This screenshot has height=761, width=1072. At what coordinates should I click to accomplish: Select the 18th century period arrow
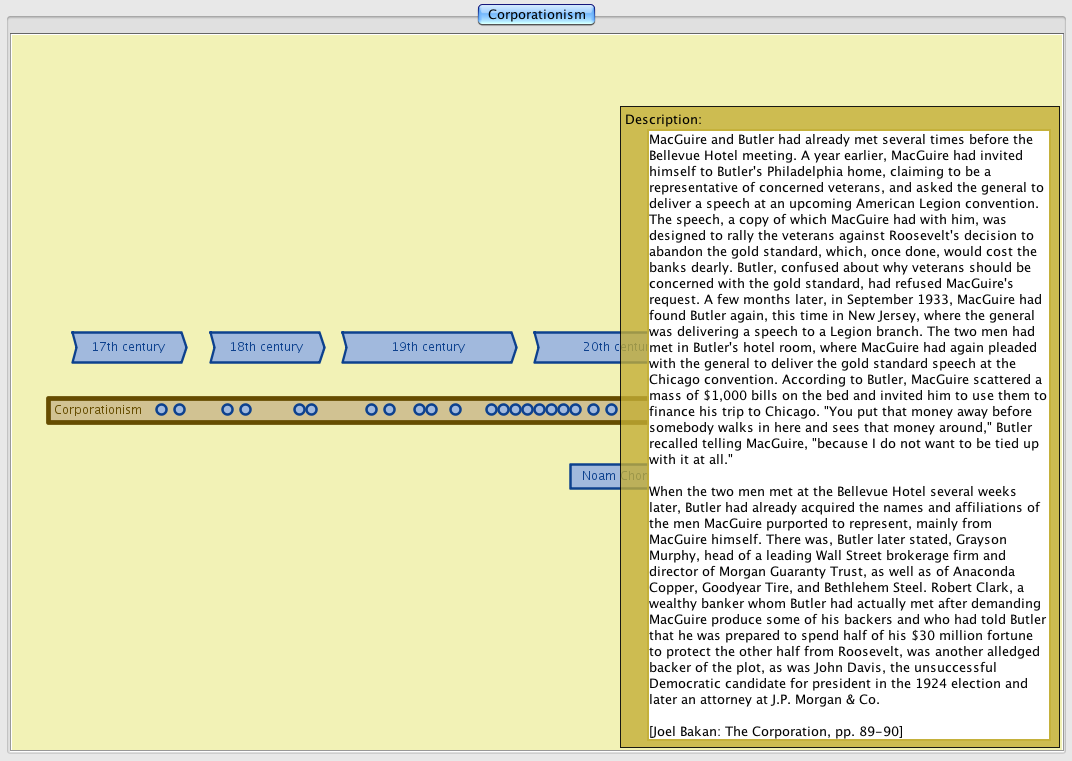266,347
